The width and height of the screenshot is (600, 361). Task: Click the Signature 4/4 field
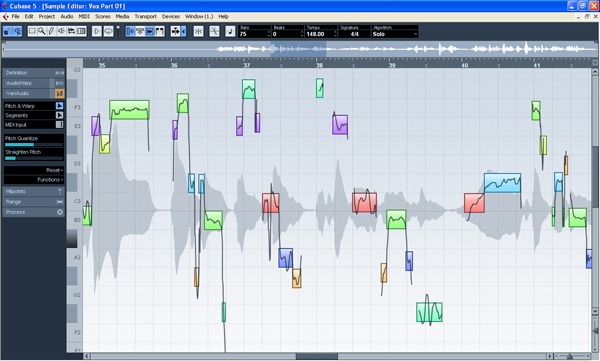coord(354,34)
